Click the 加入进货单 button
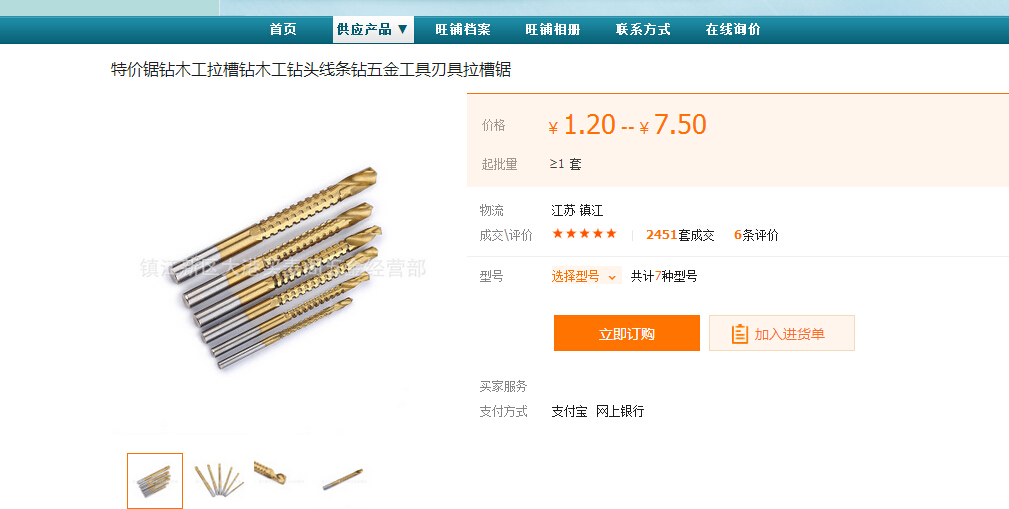This screenshot has width=1009, height=509. point(782,333)
